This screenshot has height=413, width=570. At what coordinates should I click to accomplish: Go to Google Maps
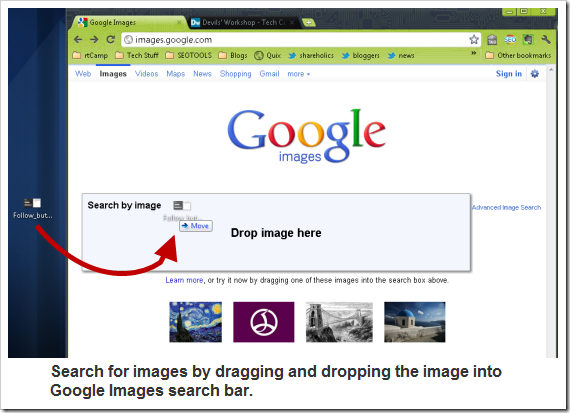(176, 74)
